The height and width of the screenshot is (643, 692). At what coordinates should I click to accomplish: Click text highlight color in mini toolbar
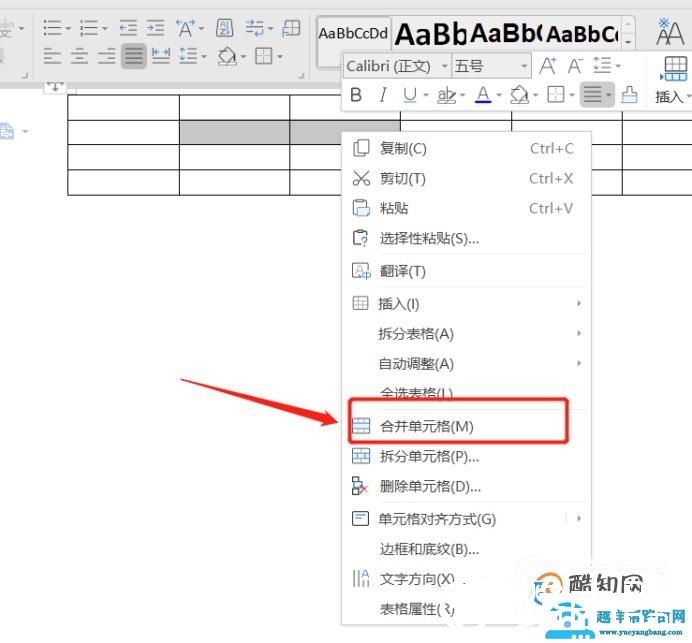pyautogui.click(x=446, y=94)
